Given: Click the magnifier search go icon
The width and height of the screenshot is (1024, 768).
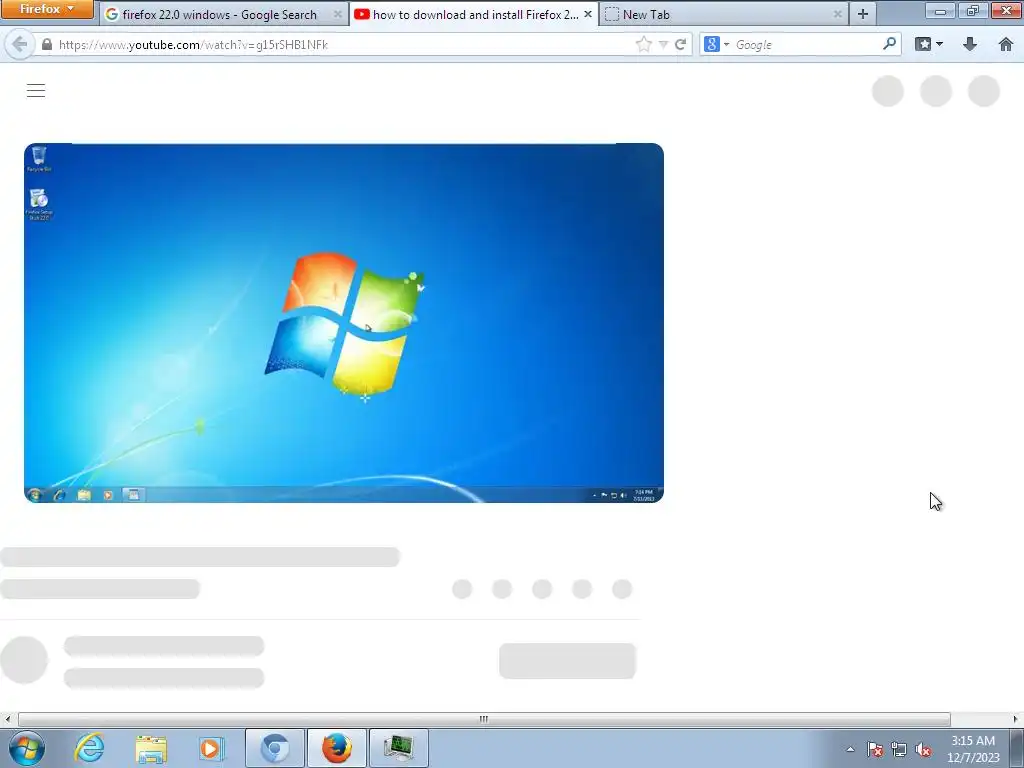Looking at the screenshot, I should (889, 44).
